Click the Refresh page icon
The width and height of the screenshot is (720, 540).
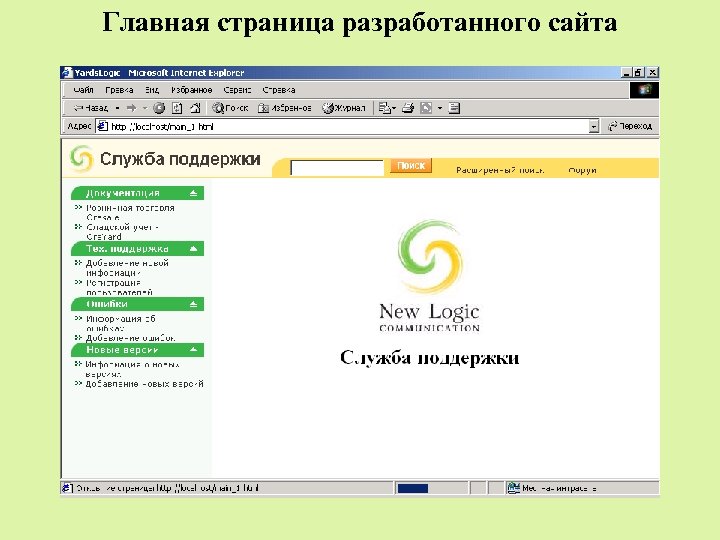pos(177,108)
